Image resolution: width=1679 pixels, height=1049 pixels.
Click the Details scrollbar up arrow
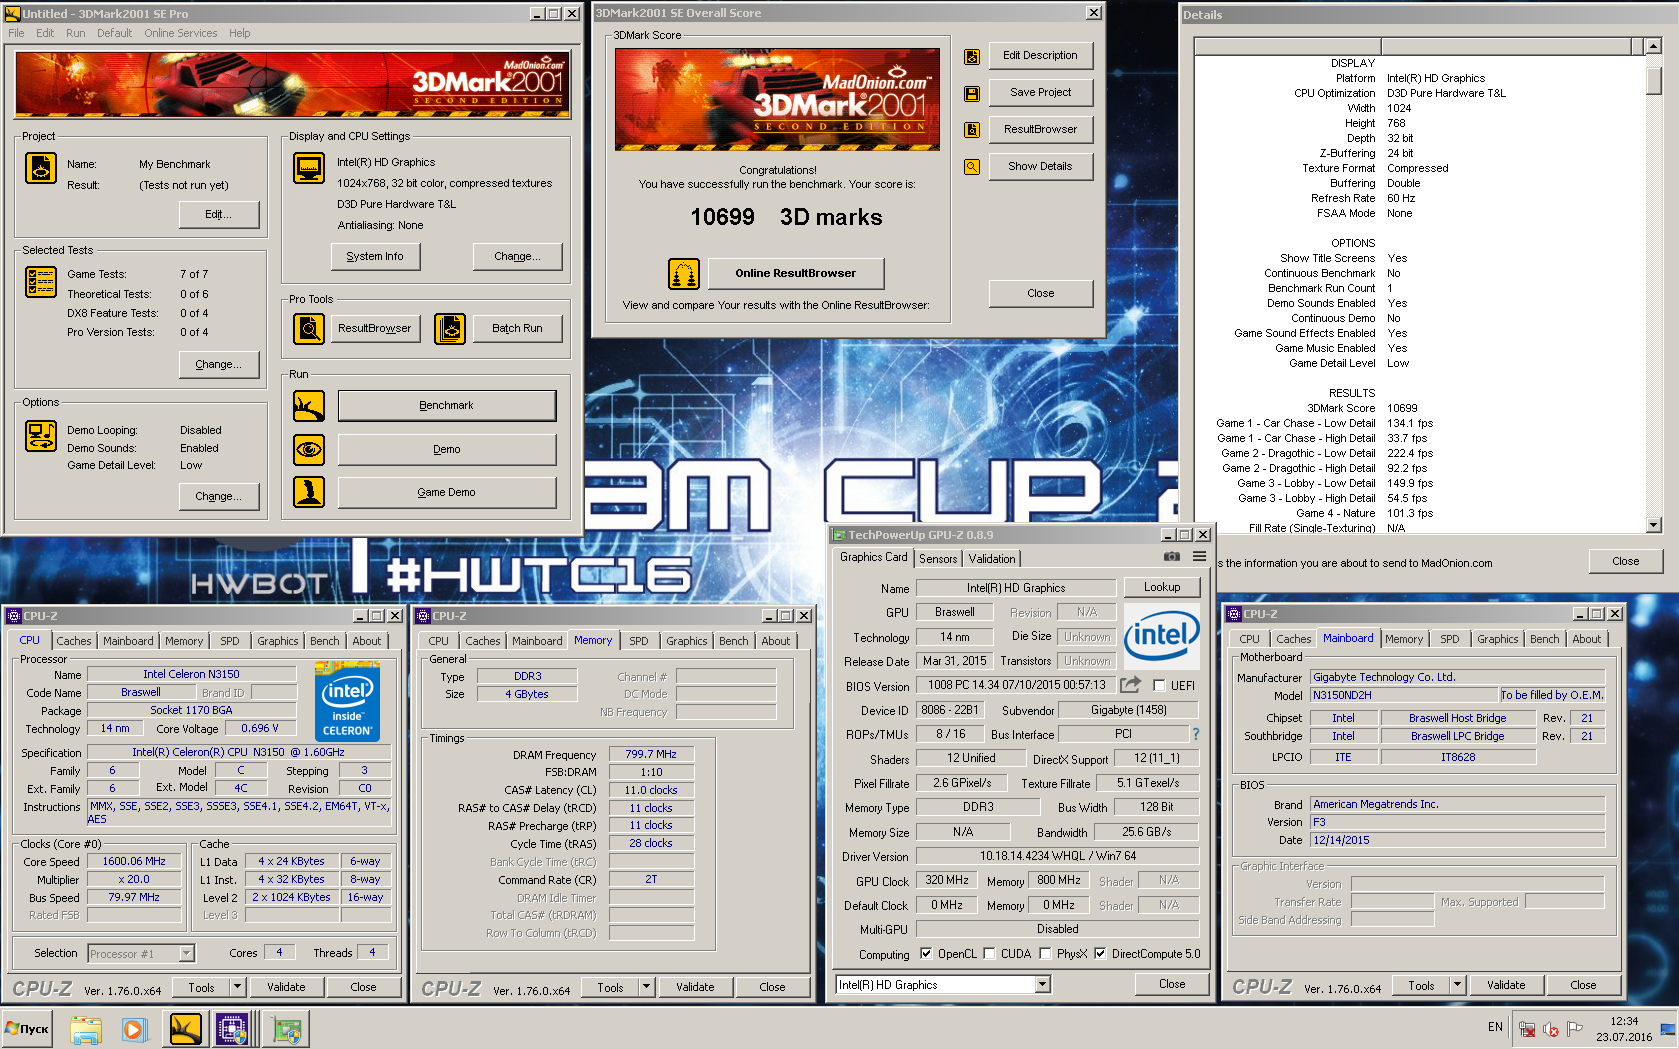click(1654, 46)
